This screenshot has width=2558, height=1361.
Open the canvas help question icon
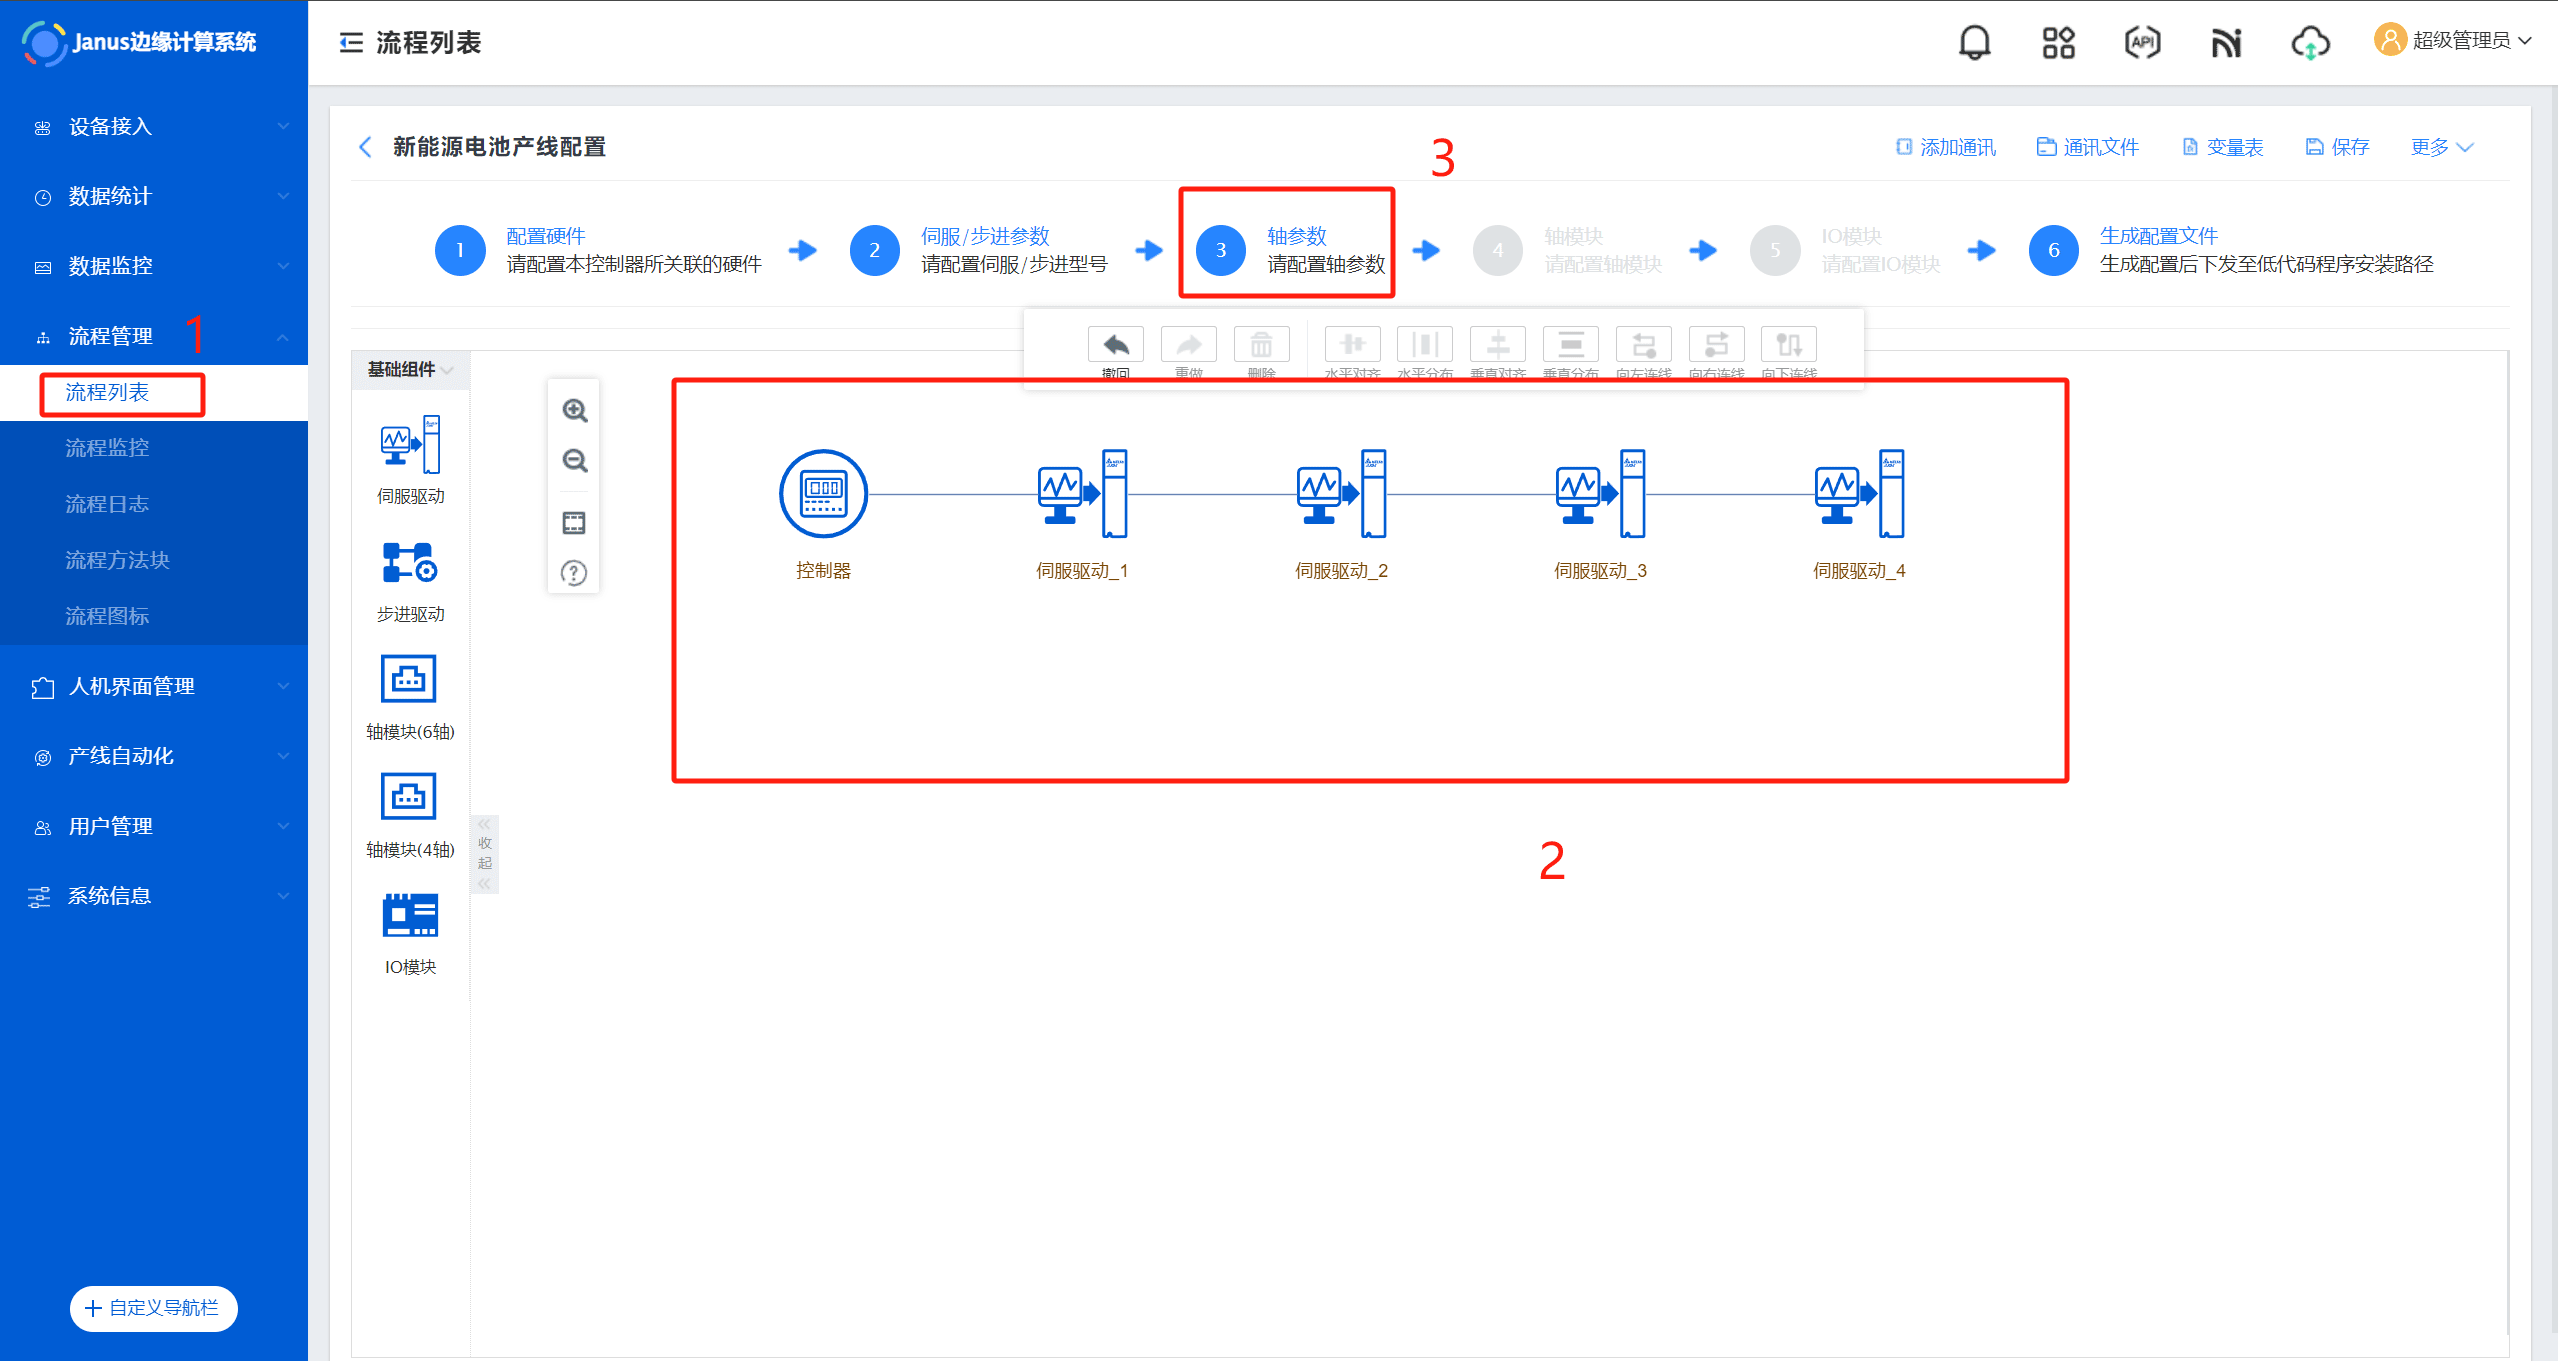(574, 573)
